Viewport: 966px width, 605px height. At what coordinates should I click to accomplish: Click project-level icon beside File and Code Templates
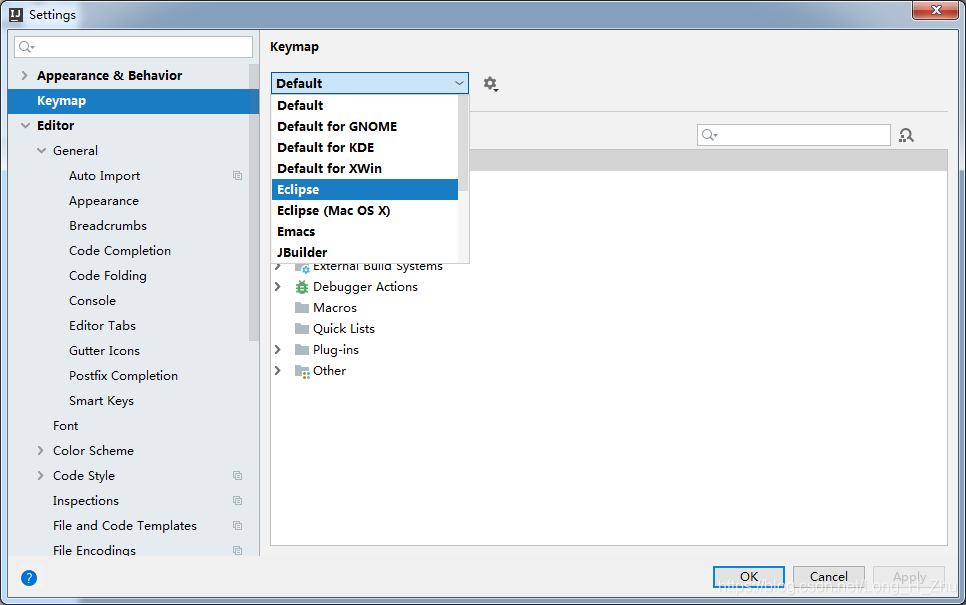(237, 526)
